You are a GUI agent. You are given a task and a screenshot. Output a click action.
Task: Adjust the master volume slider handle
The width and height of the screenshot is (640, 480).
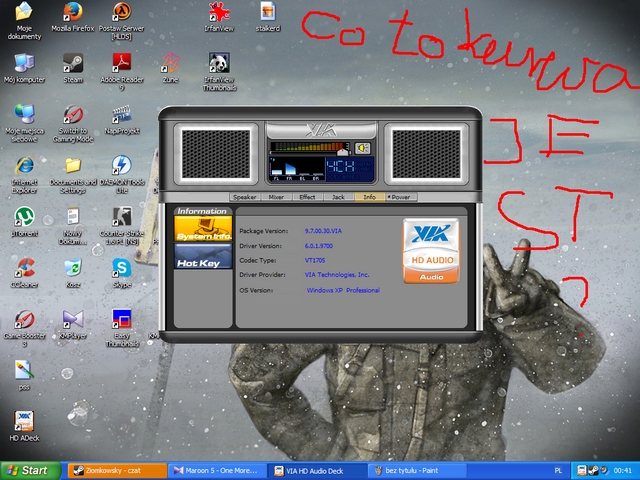[x=343, y=152]
